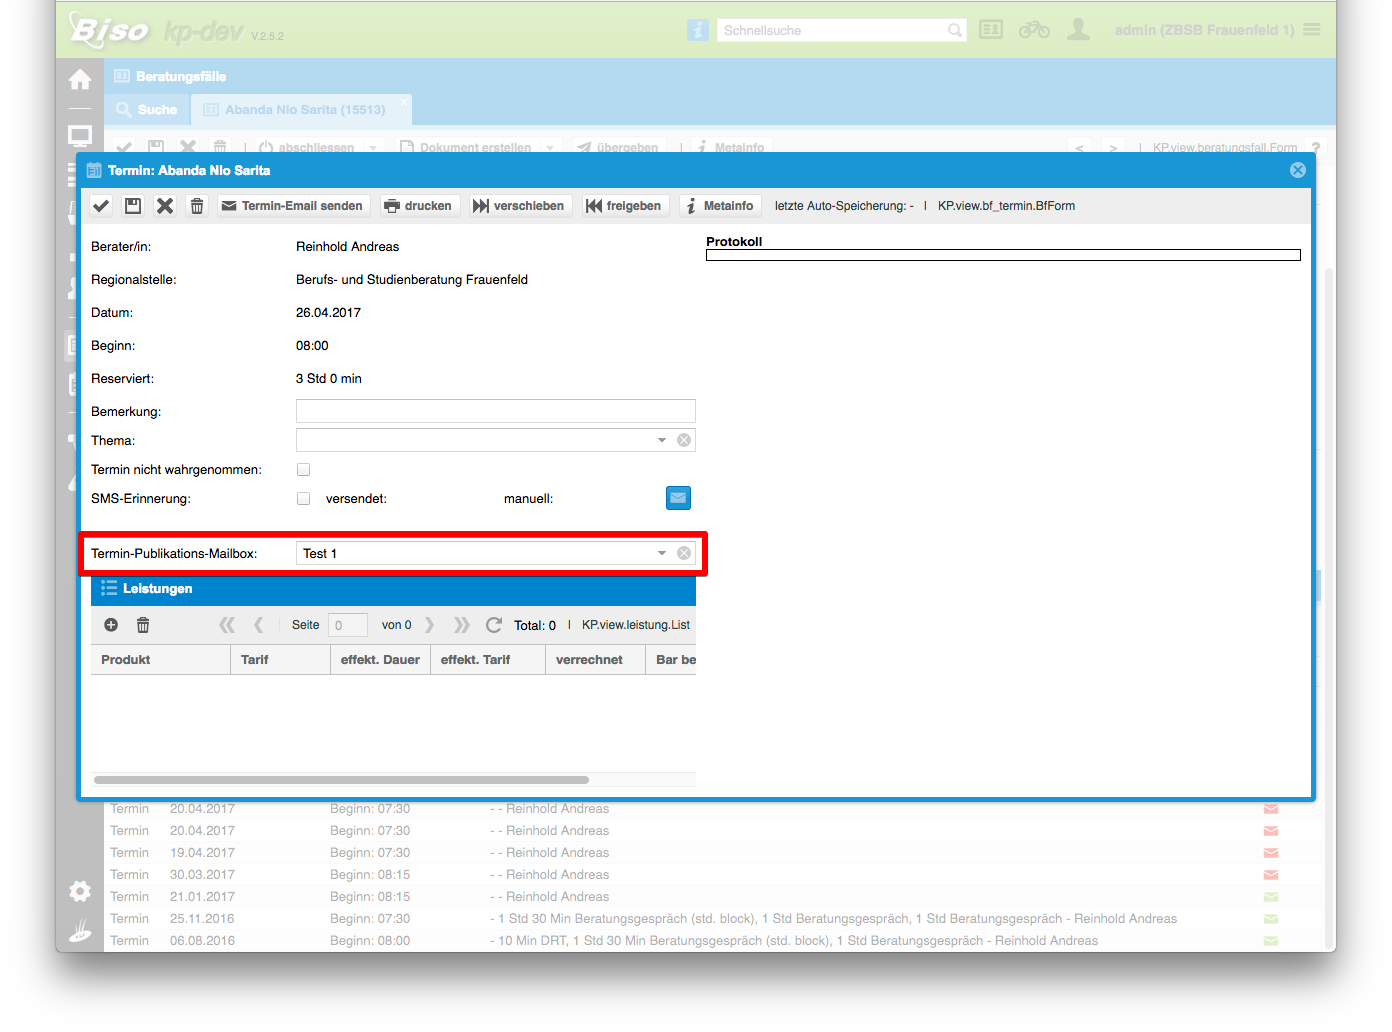Click the checkmark confirm icon in Termin toolbar
This screenshot has height=1032, width=1392.
[x=101, y=206]
